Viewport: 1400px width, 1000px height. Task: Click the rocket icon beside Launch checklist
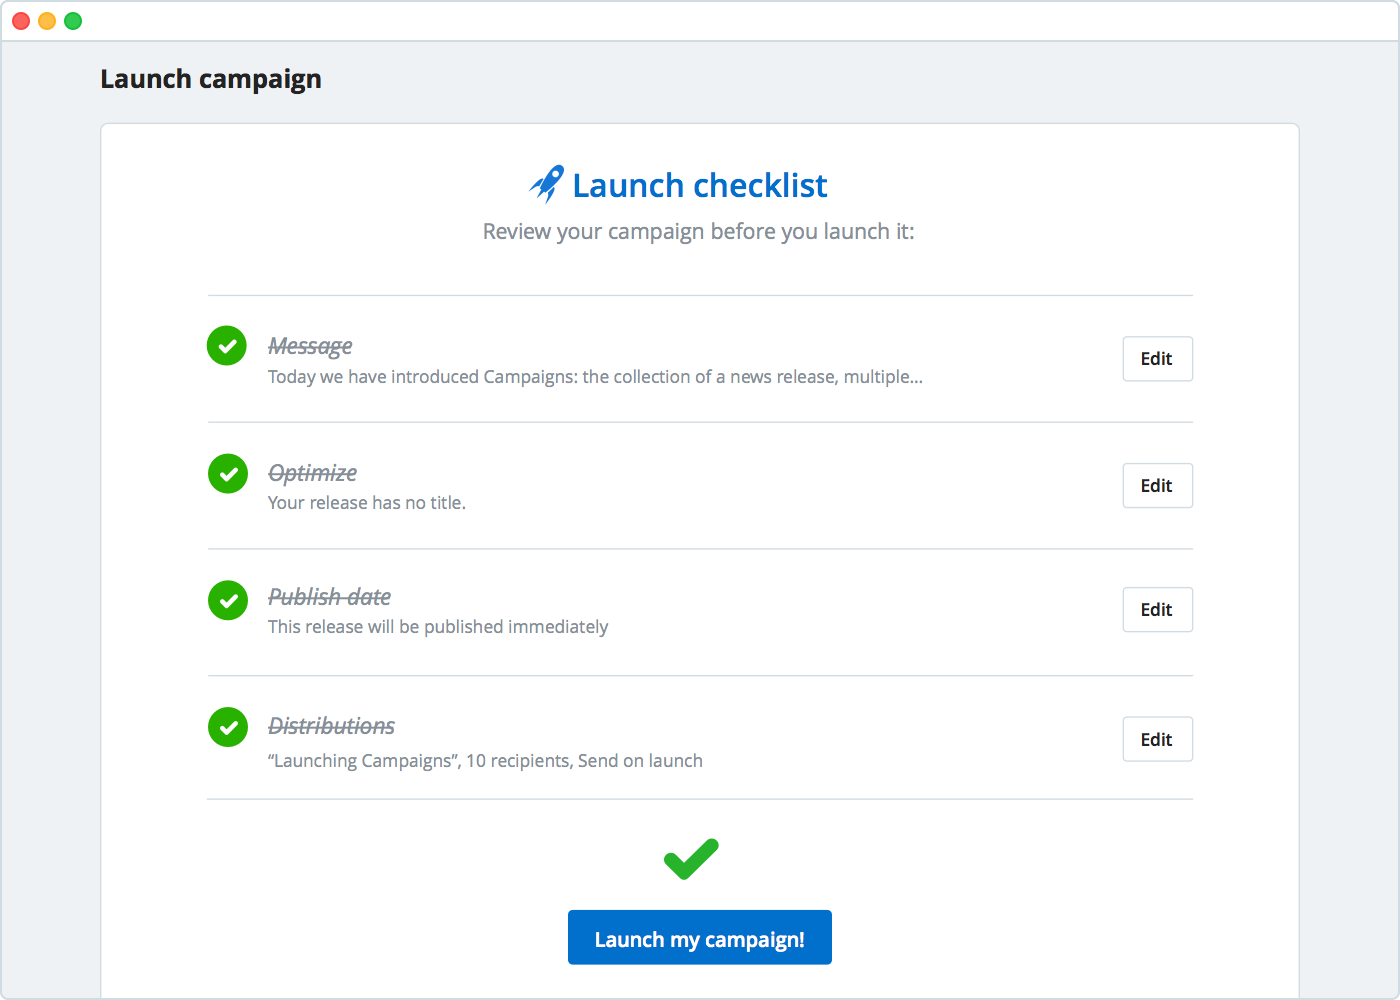547,184
